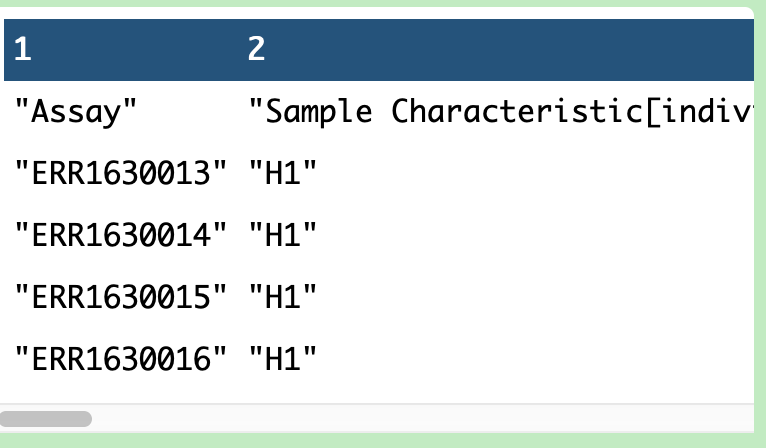The height and width of the screenshot is (448, 766).
Task: Click the horizontal scrollbar thumb
Action: tap(45, 419)
